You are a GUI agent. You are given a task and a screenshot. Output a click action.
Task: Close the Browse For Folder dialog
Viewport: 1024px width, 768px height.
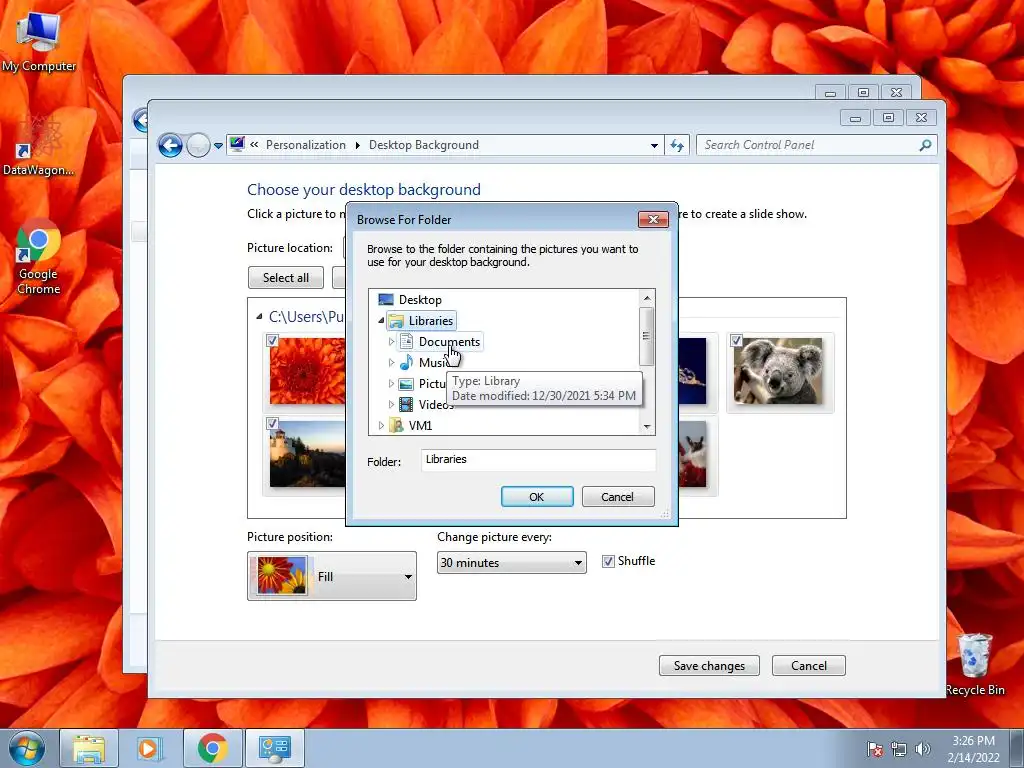click(x=653, y=219)
